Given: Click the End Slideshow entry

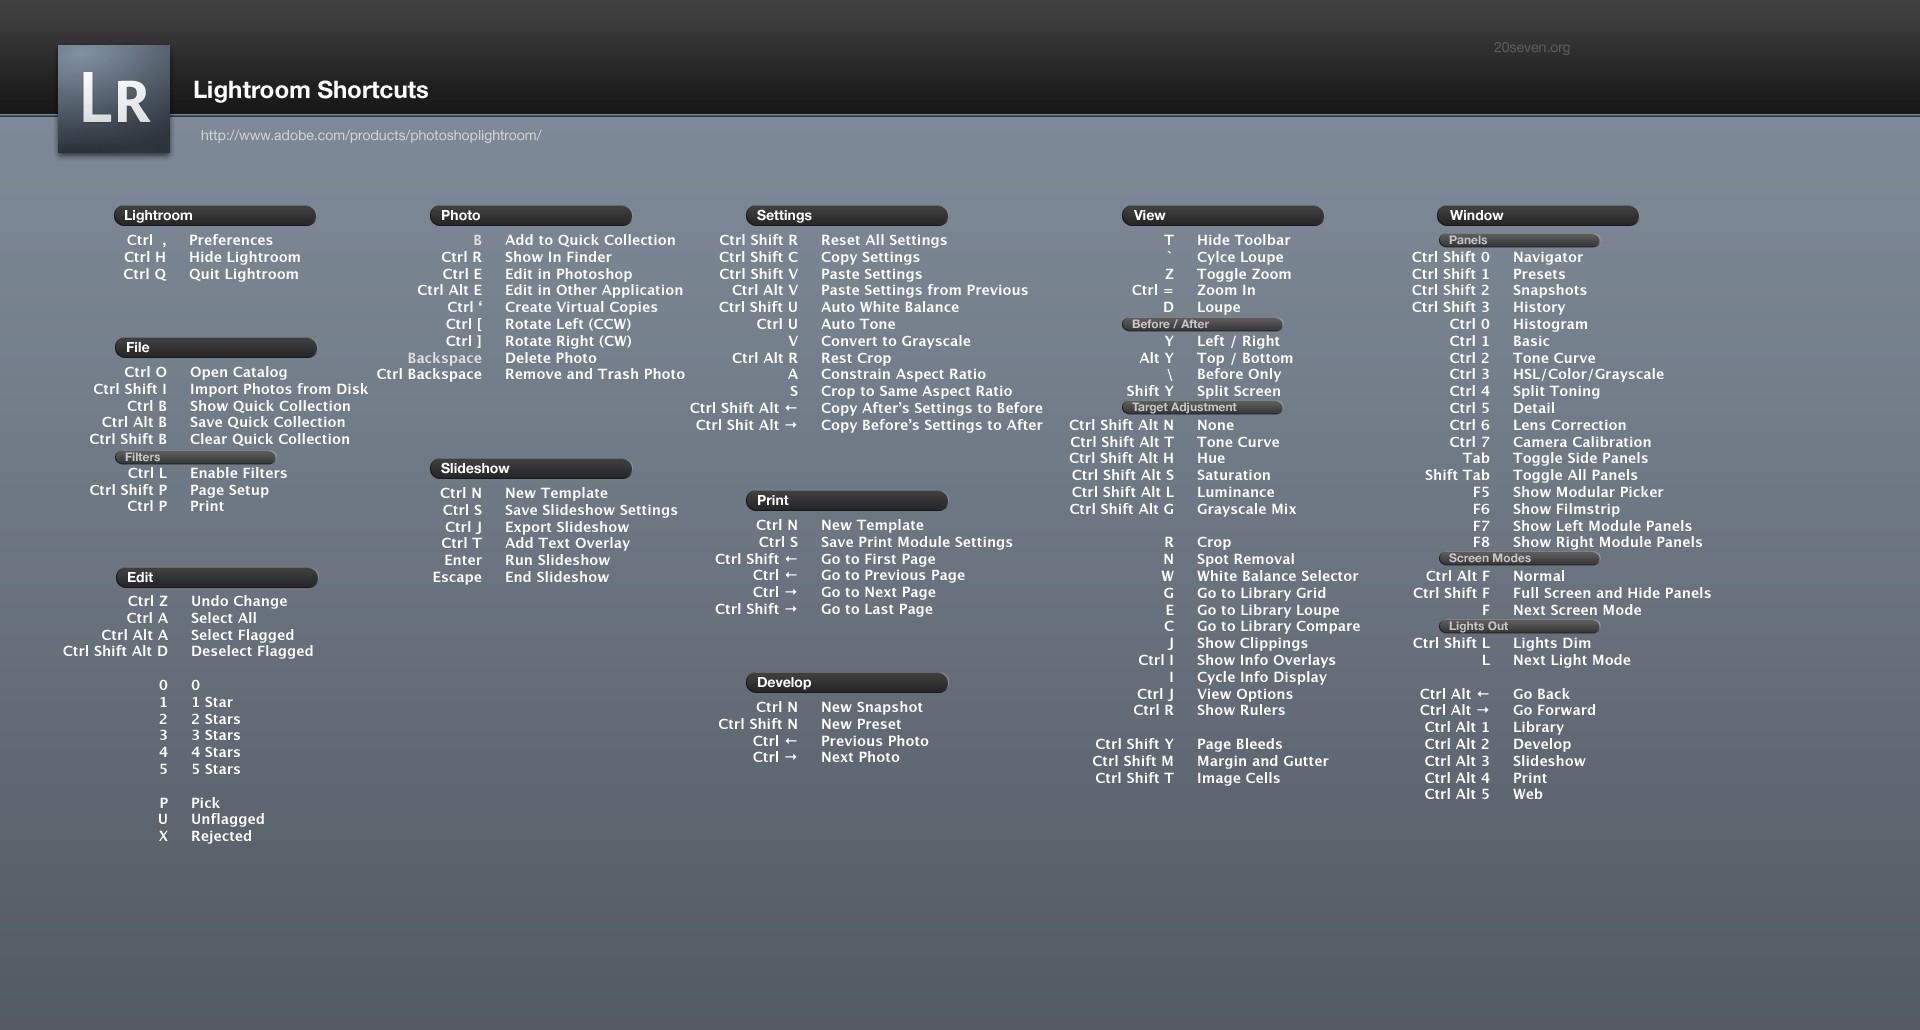Looking at the screenshot, I should pos(557,577).
